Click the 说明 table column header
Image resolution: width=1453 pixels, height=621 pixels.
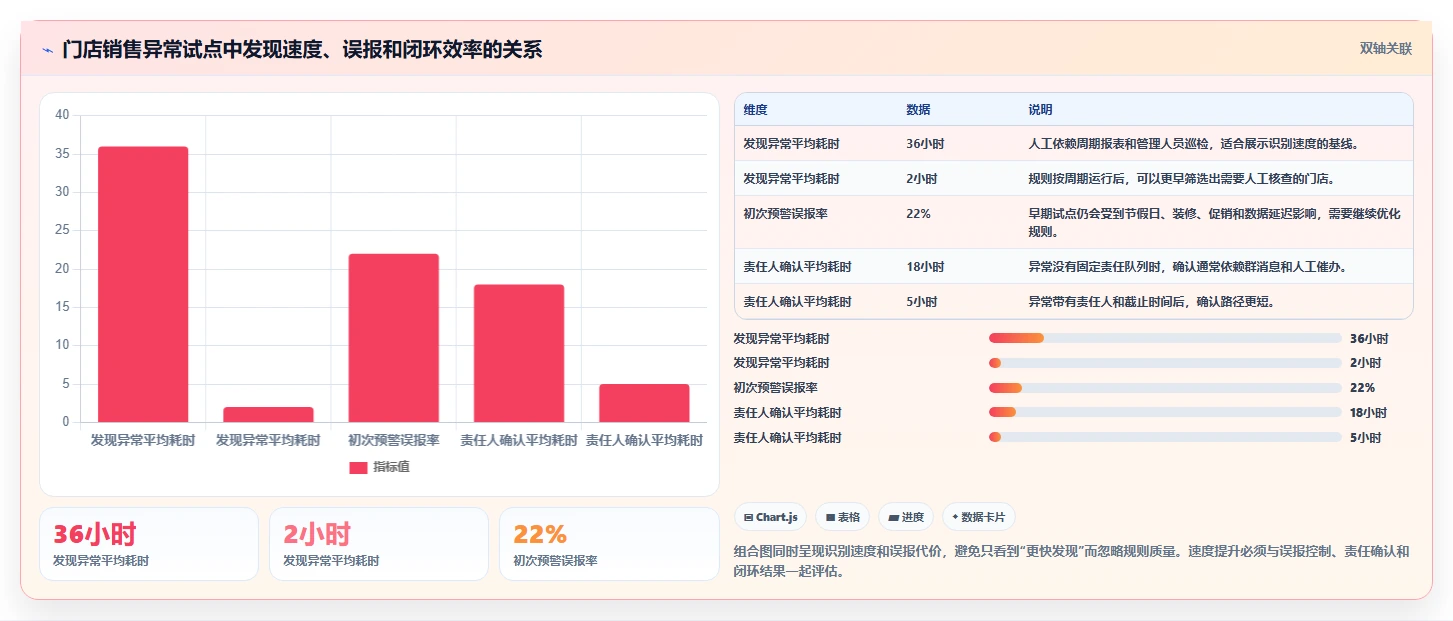click(1040, 110)
